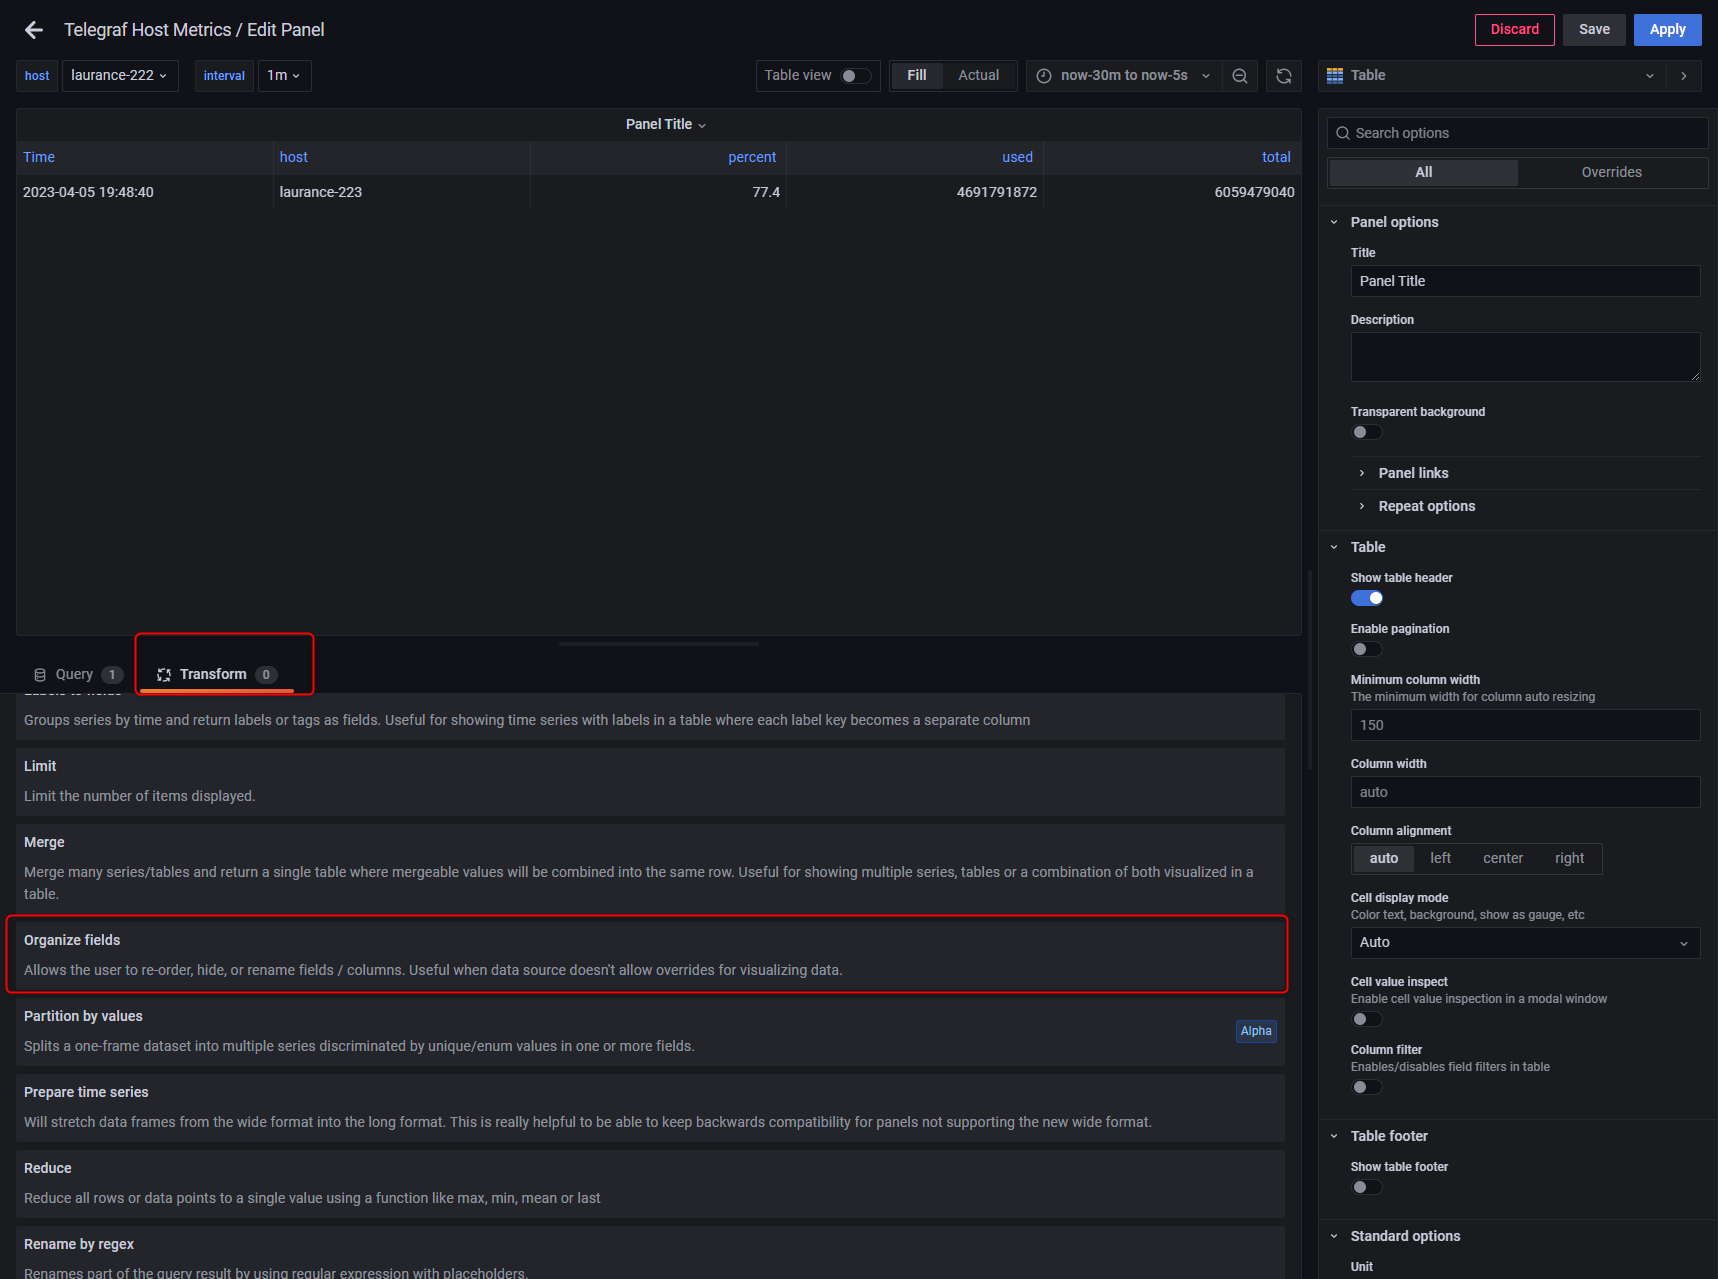Viewport: 1718px width, 1279px height.
Task: Click Column width auto field
Action: tap(1525, 792)
